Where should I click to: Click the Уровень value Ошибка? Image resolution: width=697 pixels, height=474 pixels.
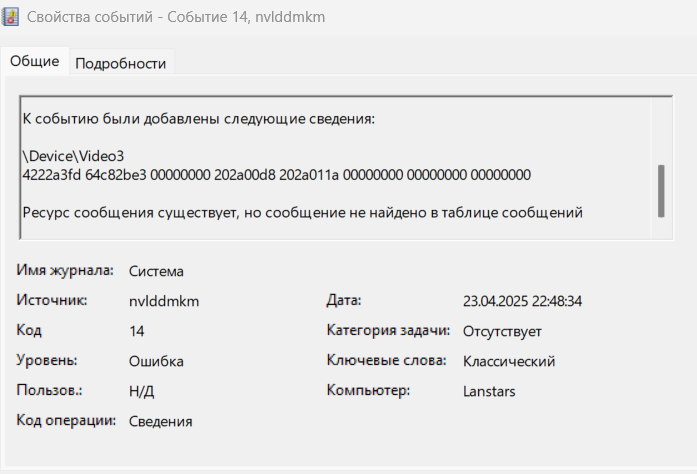156,361
